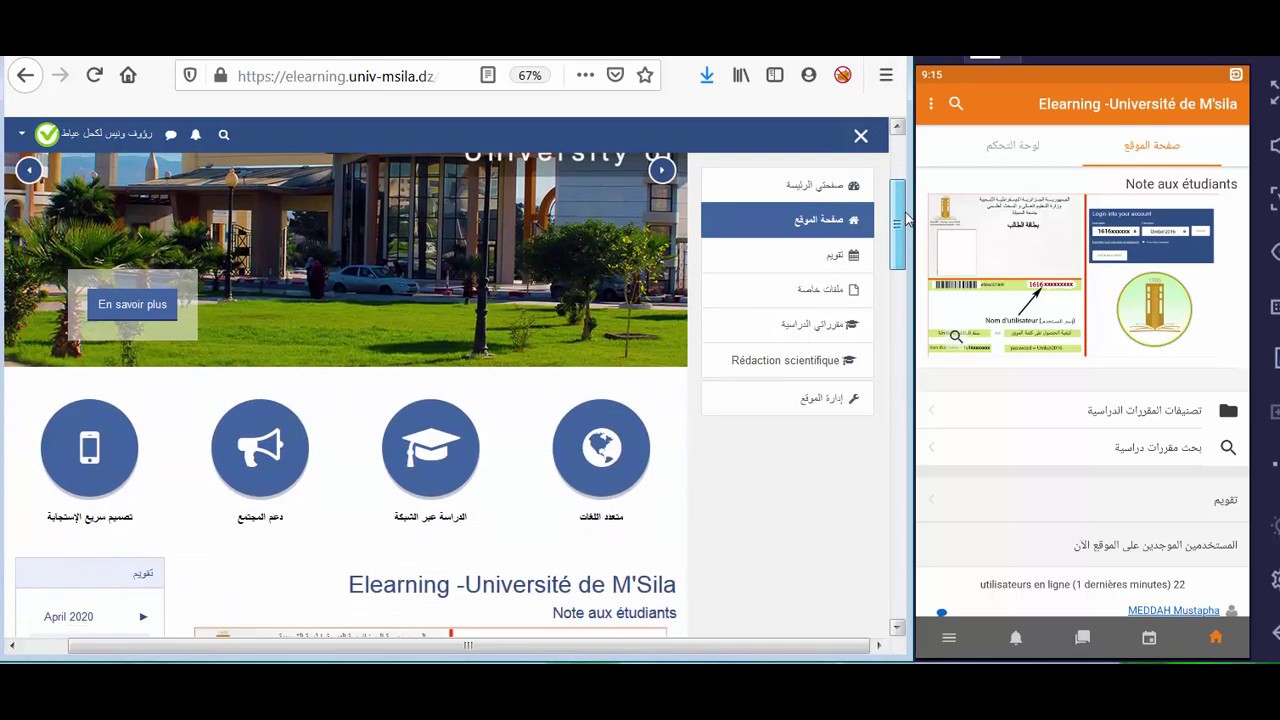Click the scrollbar up arrow in browser
1280x720 pixels.
(897, 126)
